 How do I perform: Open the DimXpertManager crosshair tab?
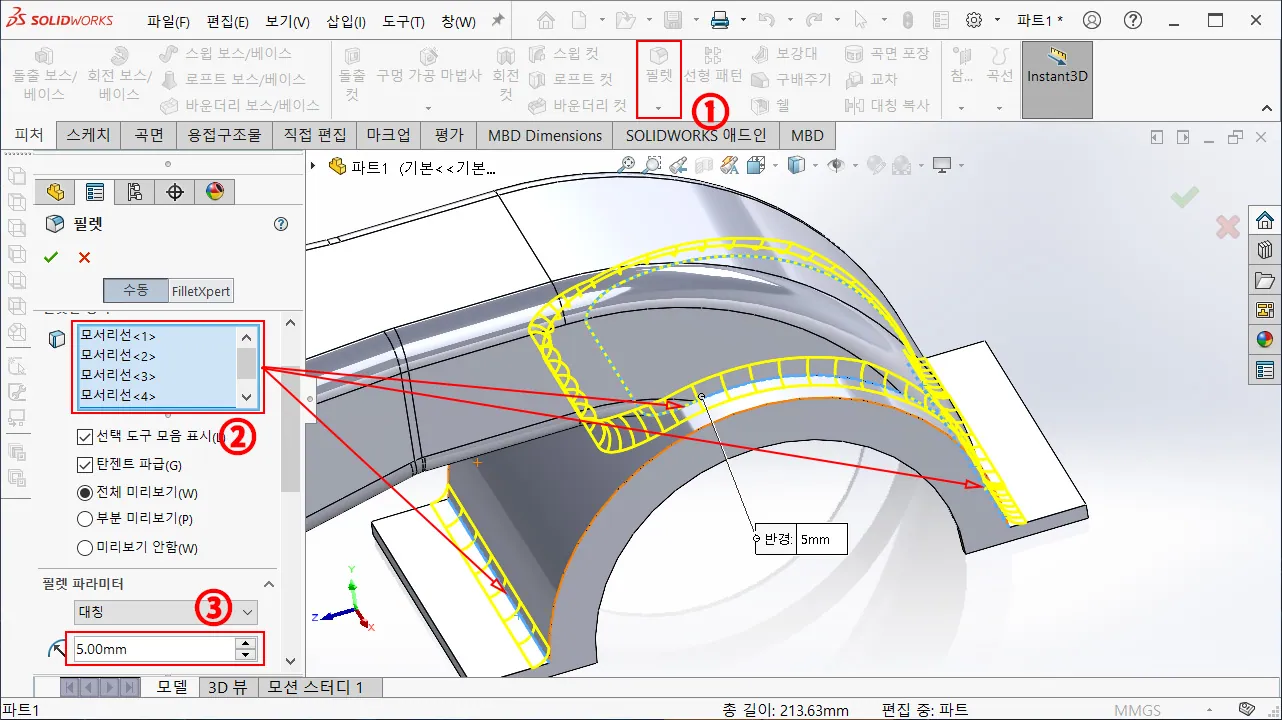[175, 192]
